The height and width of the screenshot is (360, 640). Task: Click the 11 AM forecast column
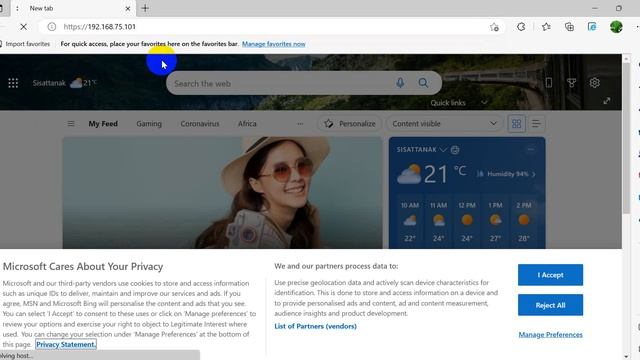click(438, 222)
